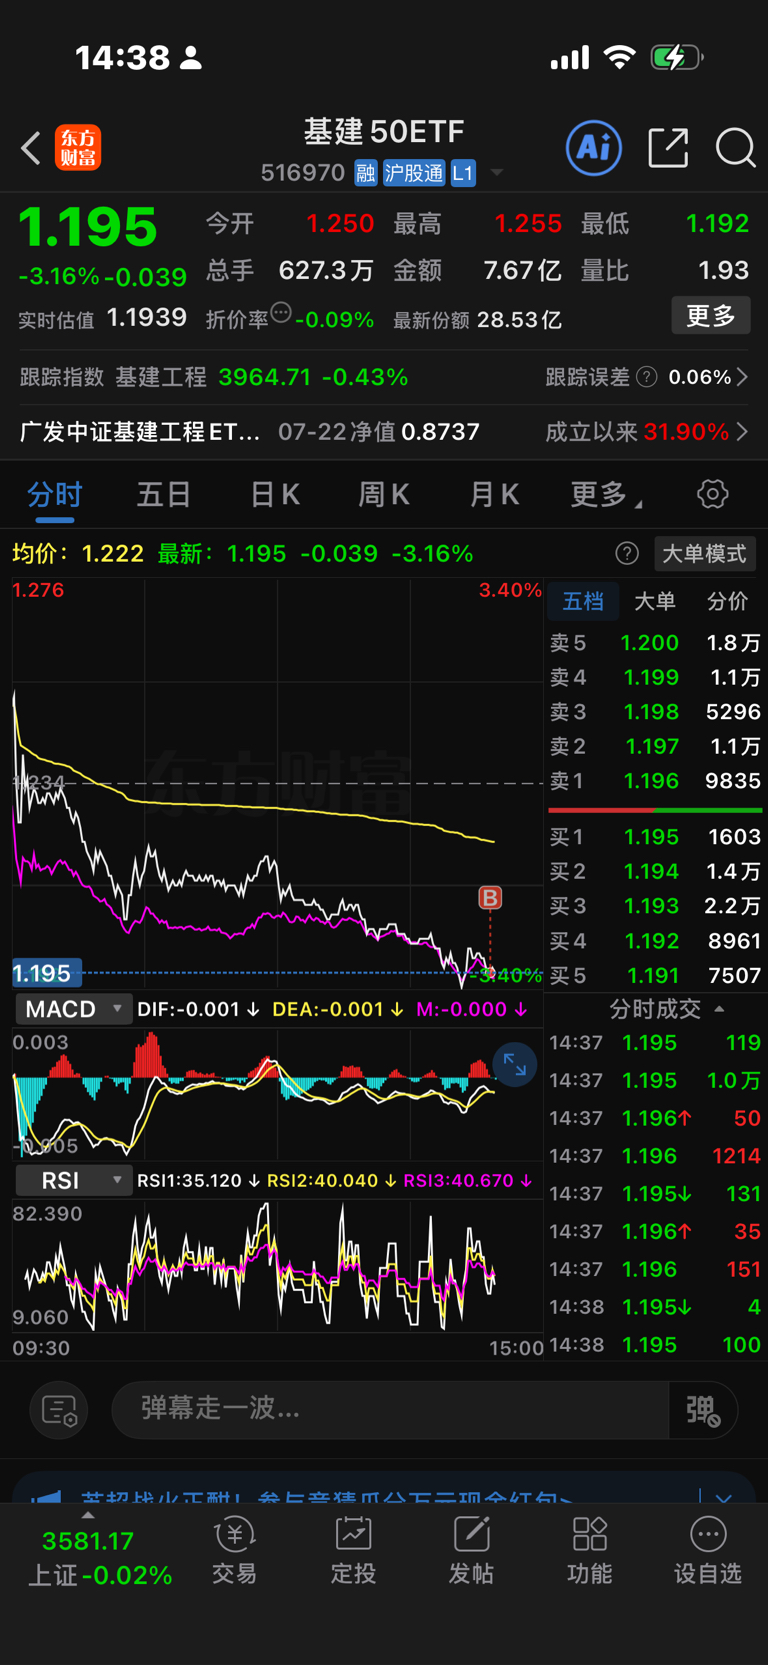The image size is (769, 1665).
Task: Expand the stock title dropdown arrow
Action: [497, 173]
